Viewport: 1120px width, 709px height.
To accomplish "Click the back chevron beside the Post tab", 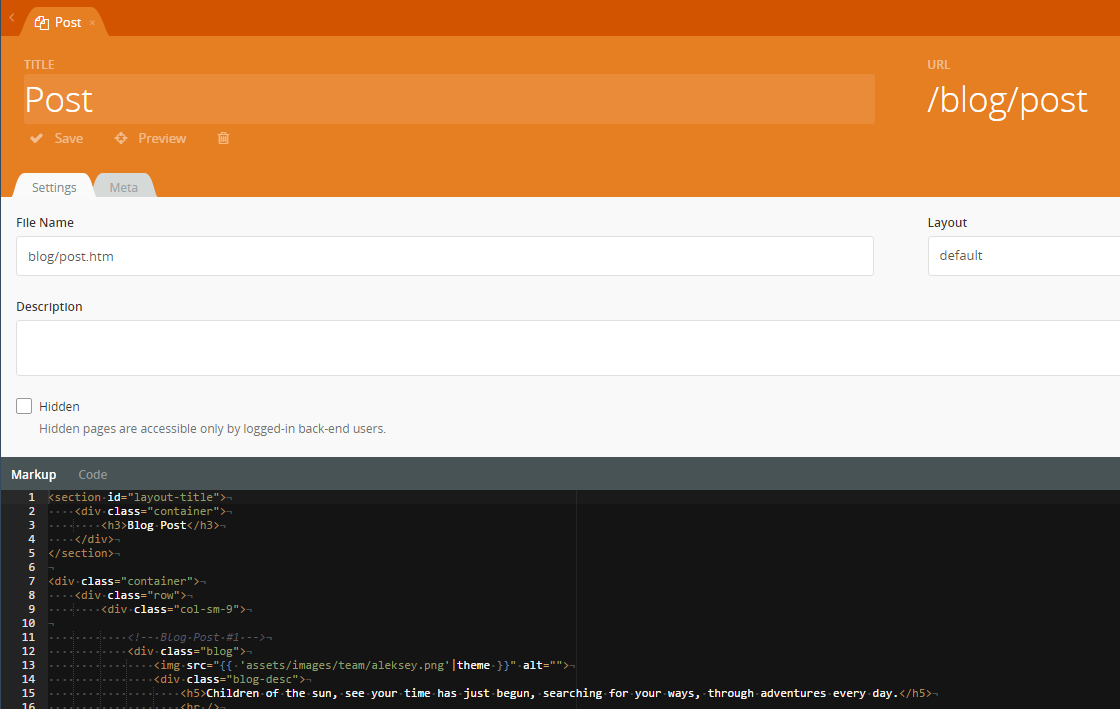I will [x=11, y=18].
